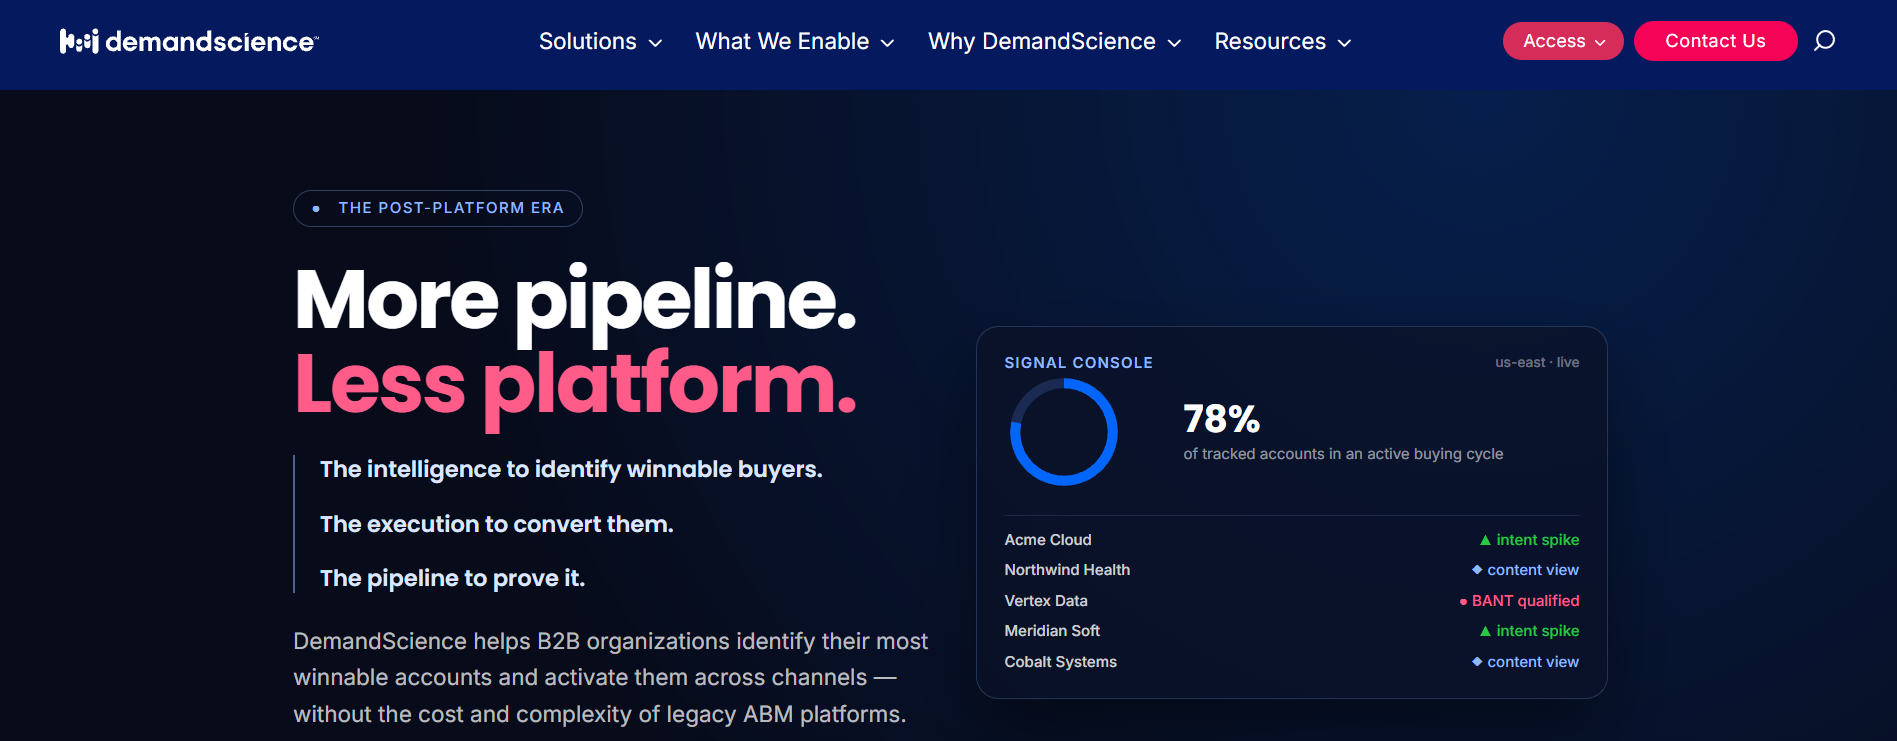Click the content view tag for Cobalt Systems
1897x741 pixels.
click(x=1525, y=662)
